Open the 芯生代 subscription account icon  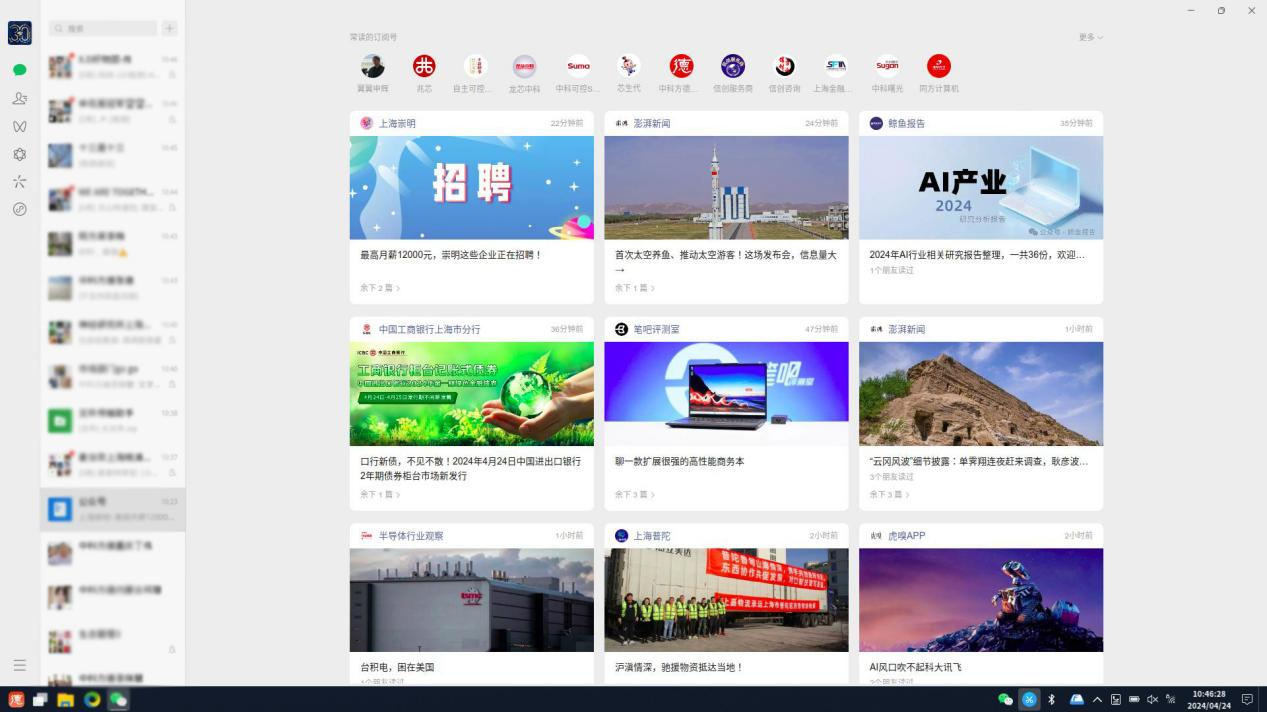point(628,66)
